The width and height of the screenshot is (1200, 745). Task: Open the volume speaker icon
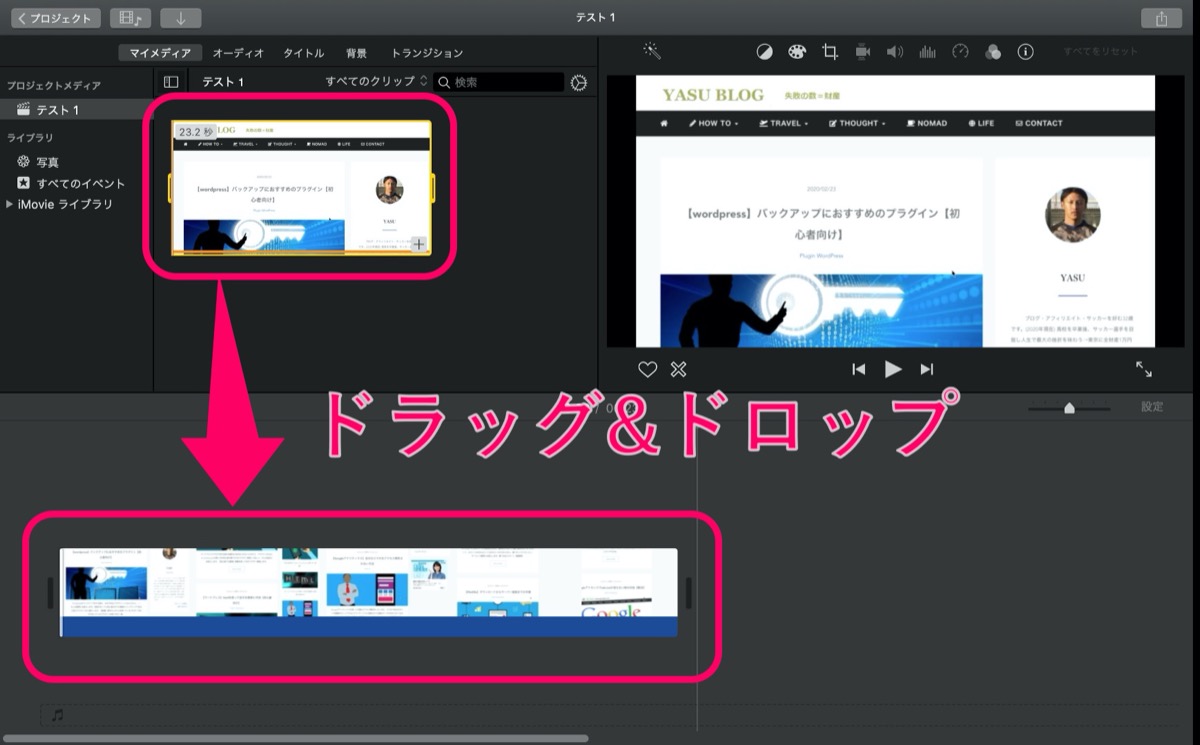point(895,52)
